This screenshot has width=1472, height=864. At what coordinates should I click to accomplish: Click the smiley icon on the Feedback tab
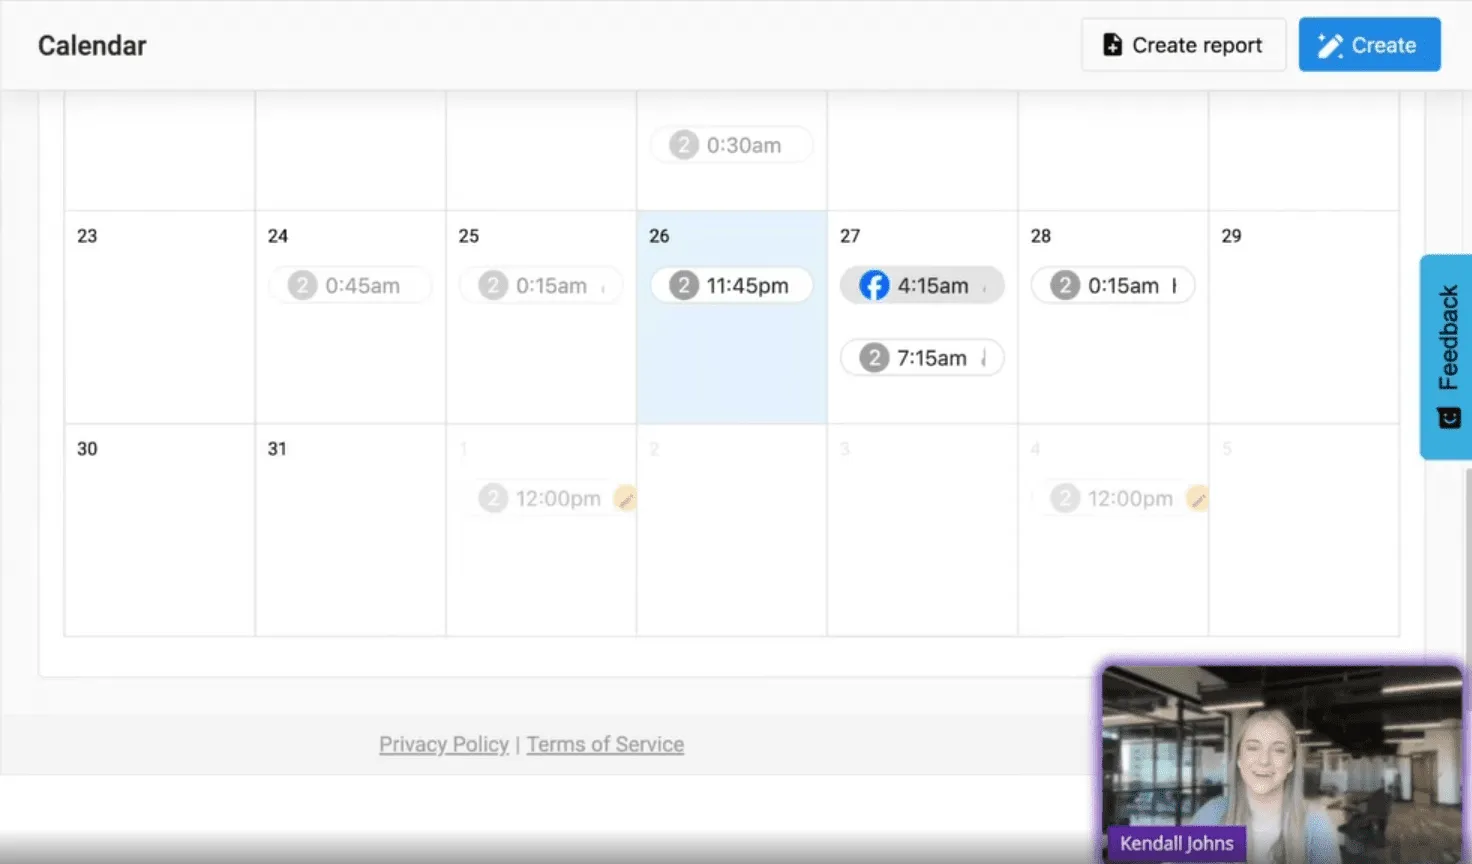point(1448,417)
